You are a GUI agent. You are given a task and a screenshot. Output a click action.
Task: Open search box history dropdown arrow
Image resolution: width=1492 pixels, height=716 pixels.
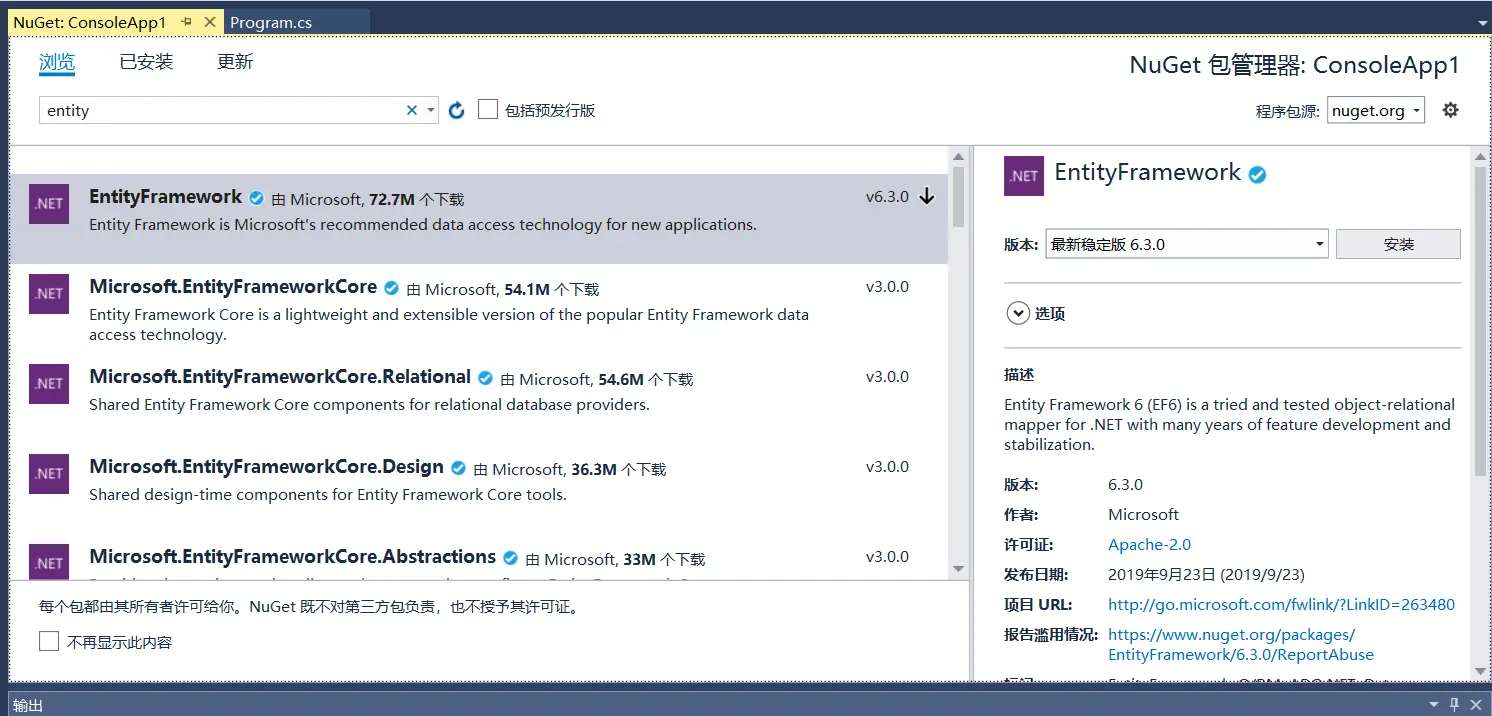point(430,110)
